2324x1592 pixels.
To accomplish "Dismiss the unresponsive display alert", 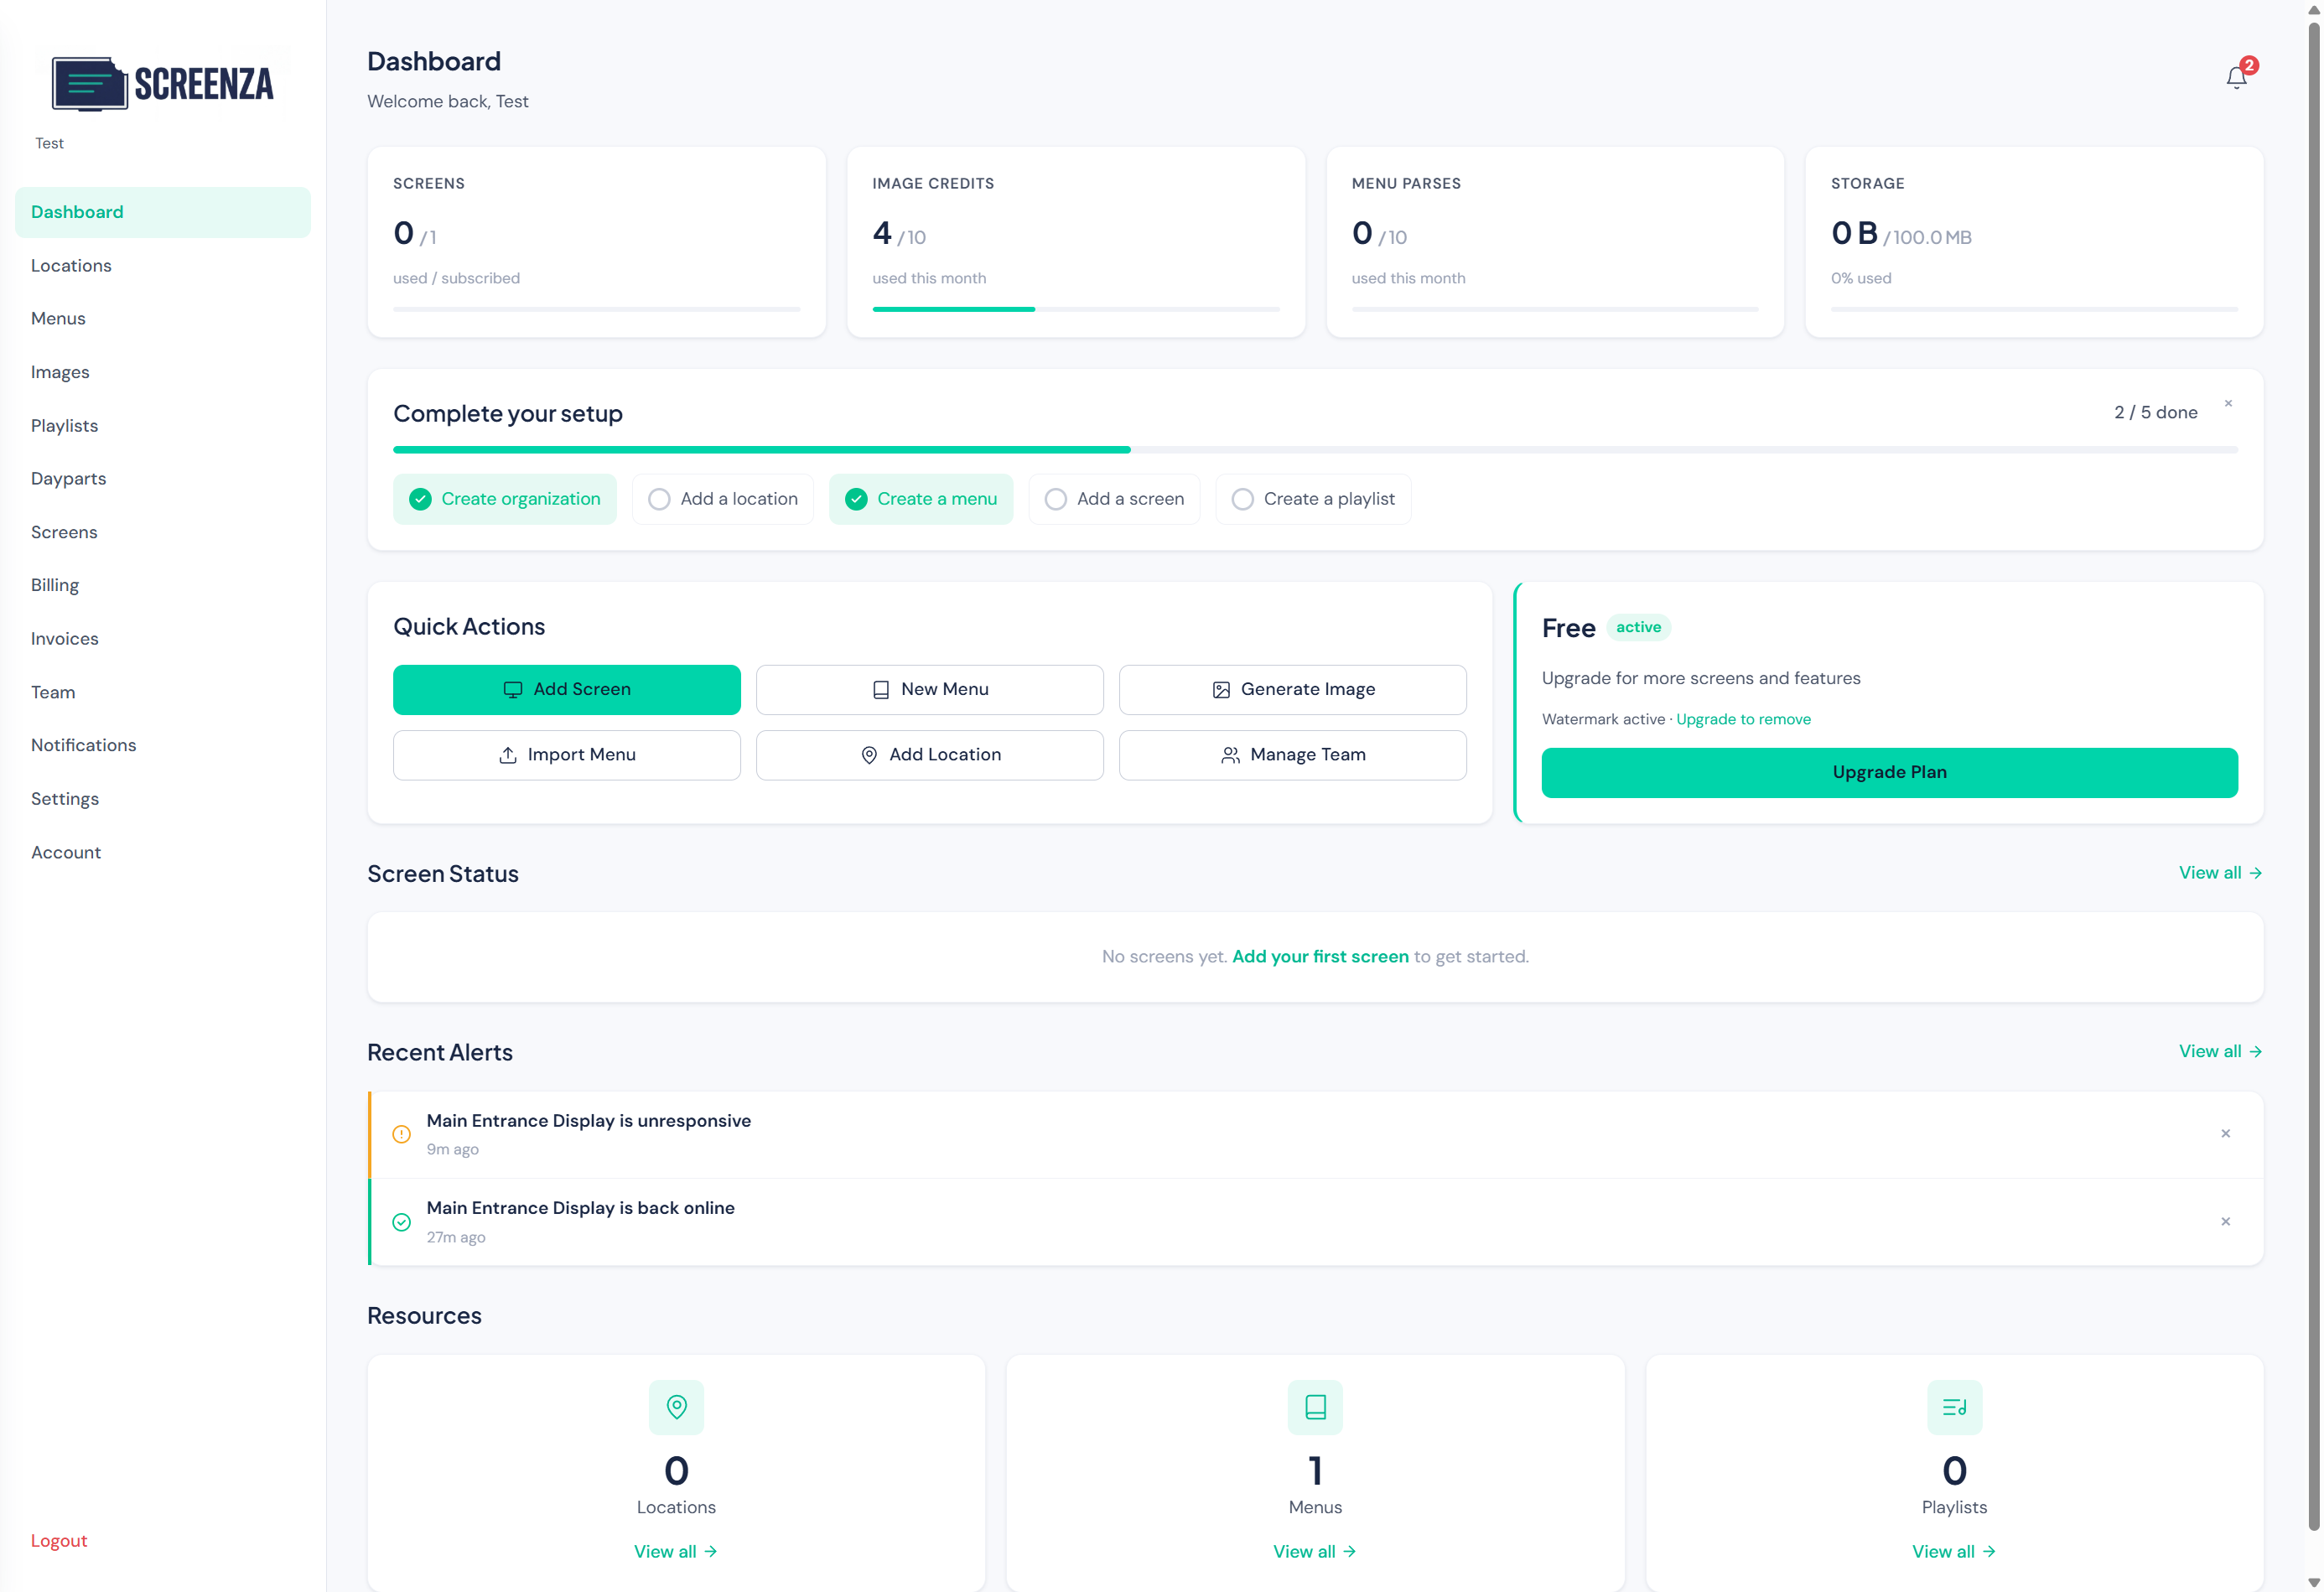I will [2225, 1133].
